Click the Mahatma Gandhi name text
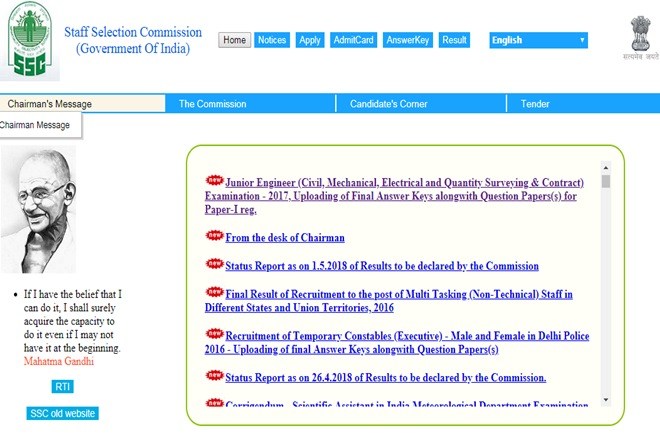660x440 pixels. pyautogui.click(x=59, y=361)
